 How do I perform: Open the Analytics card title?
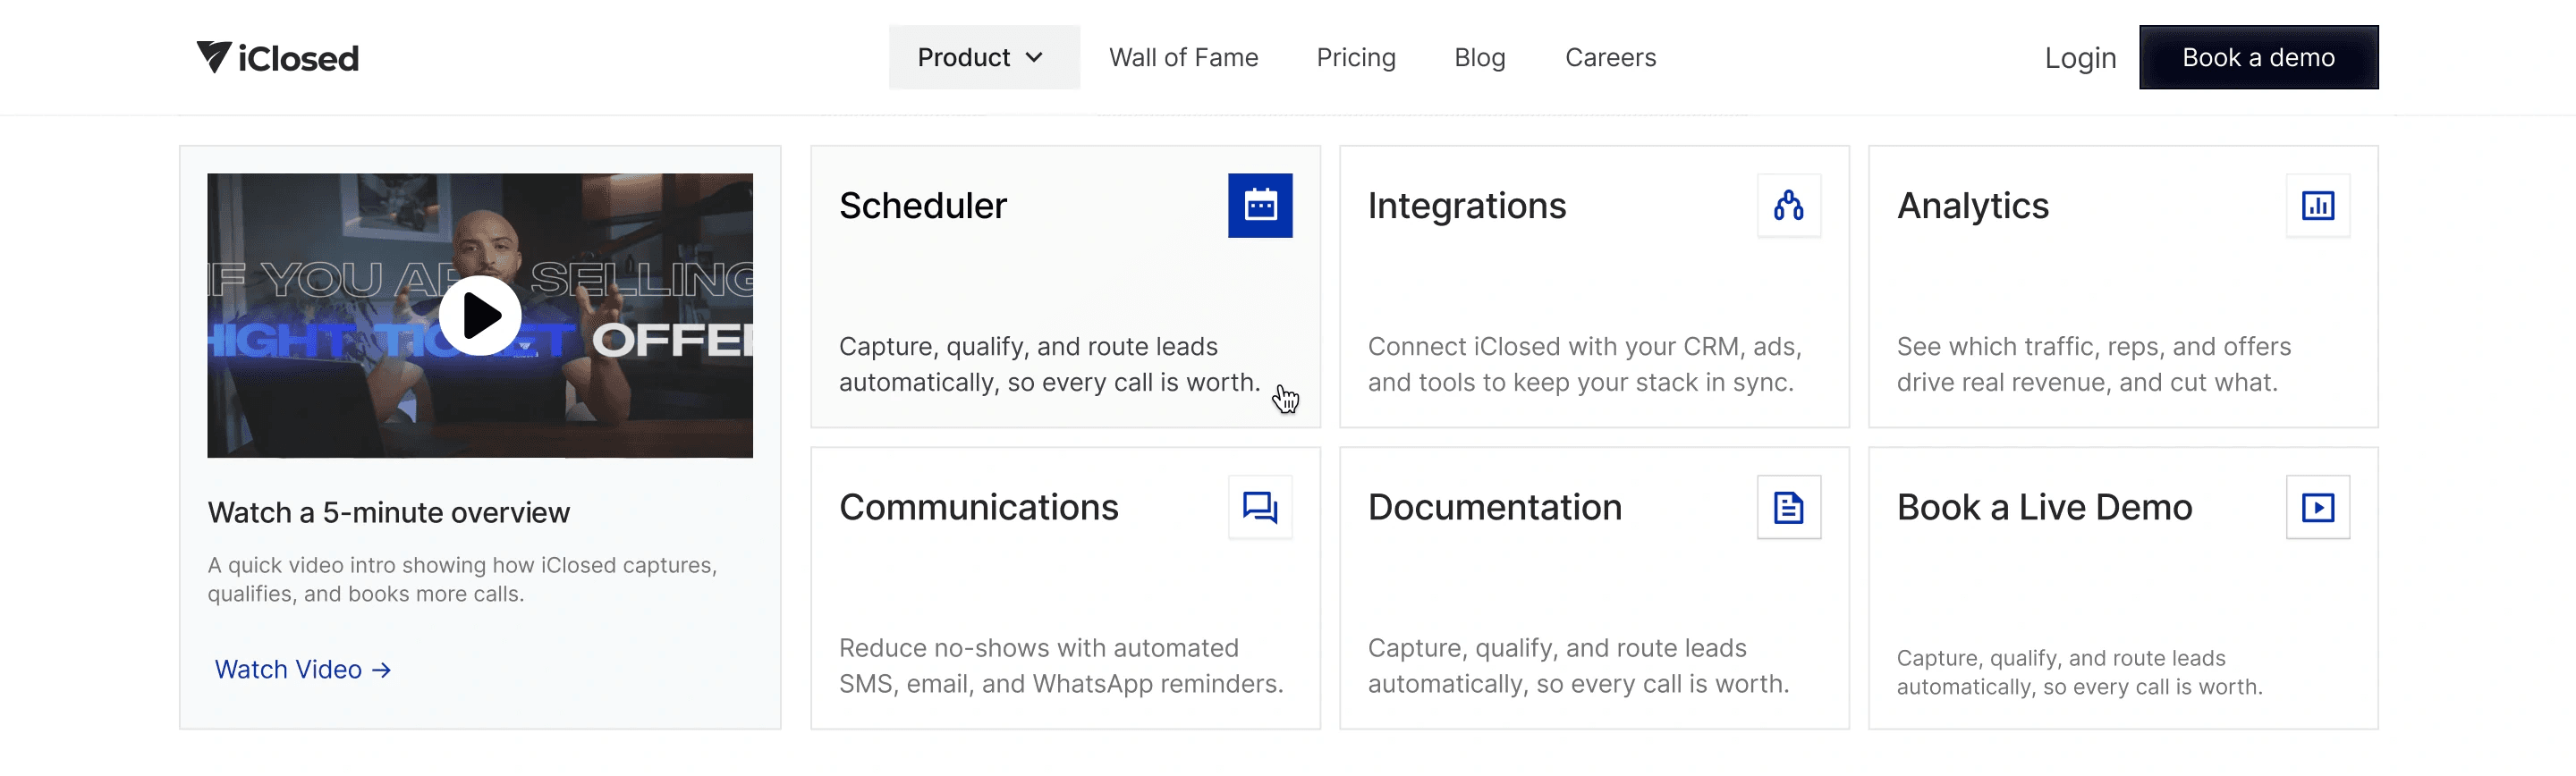(x=1972, y=206)
